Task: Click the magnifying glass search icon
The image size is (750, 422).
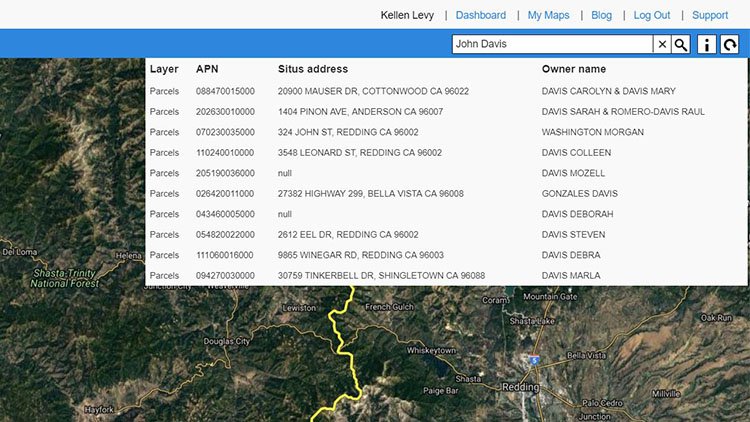Action: 681,44
